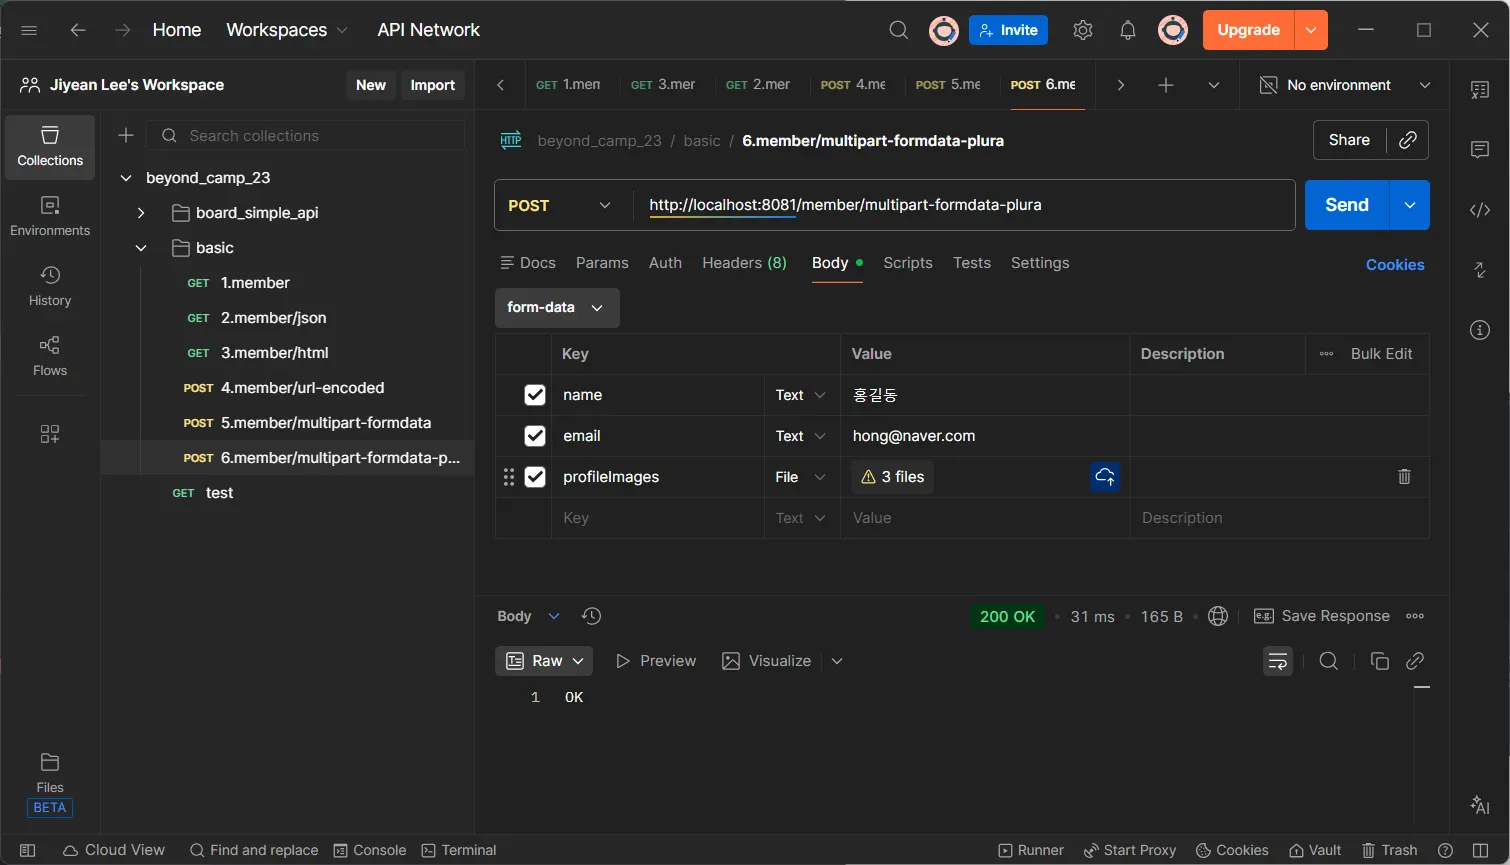Image resolution: width=1510 pixels, height=865 pixels.
Task: Add a new request tab
Action: coord(1166,85)
